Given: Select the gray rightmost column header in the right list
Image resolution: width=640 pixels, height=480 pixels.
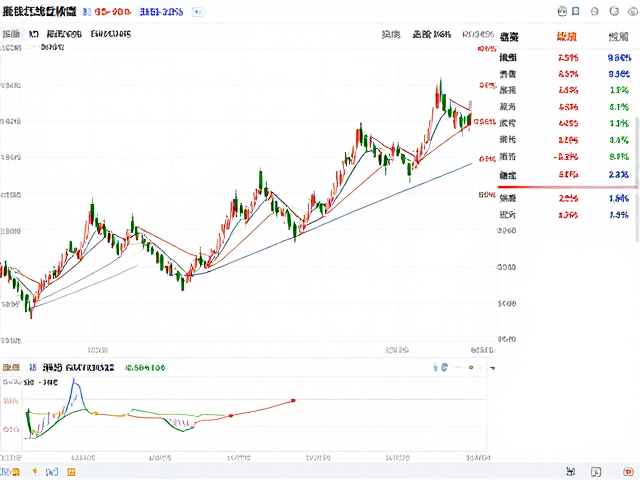Looking at the screenshot, I should pos(618,37).
